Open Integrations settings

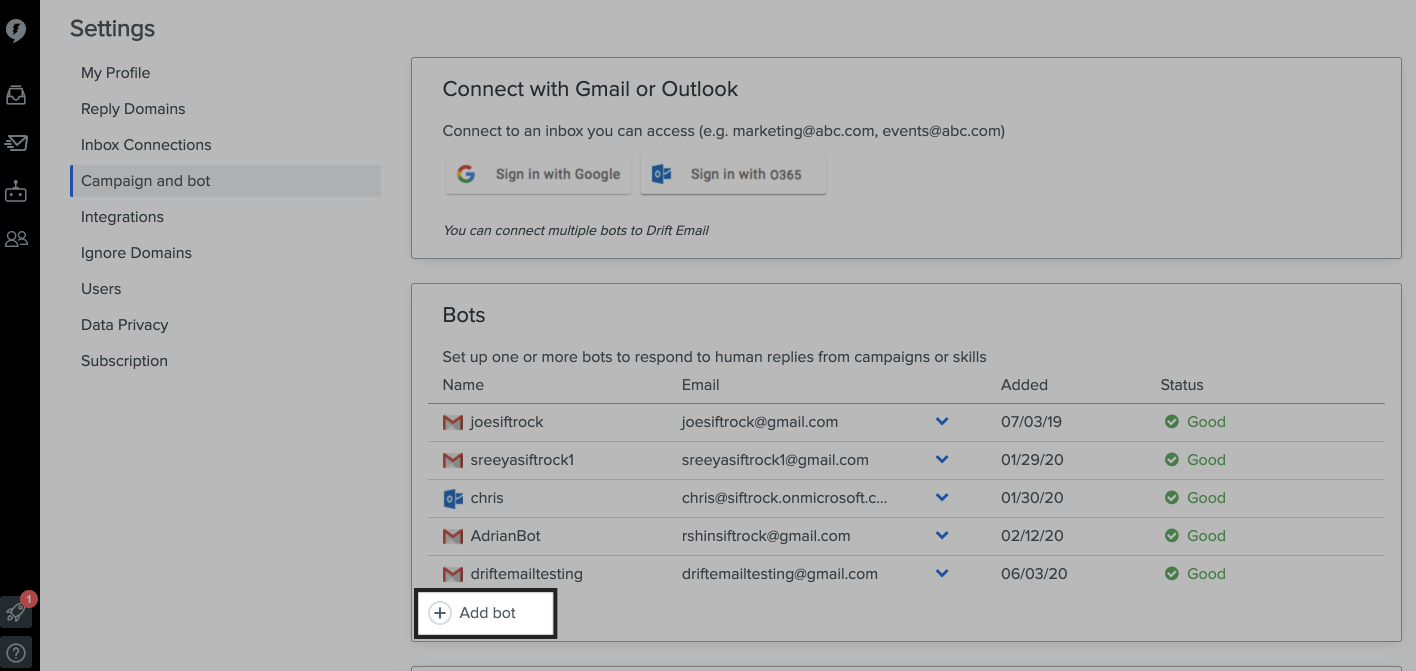(x=122, y=217)
